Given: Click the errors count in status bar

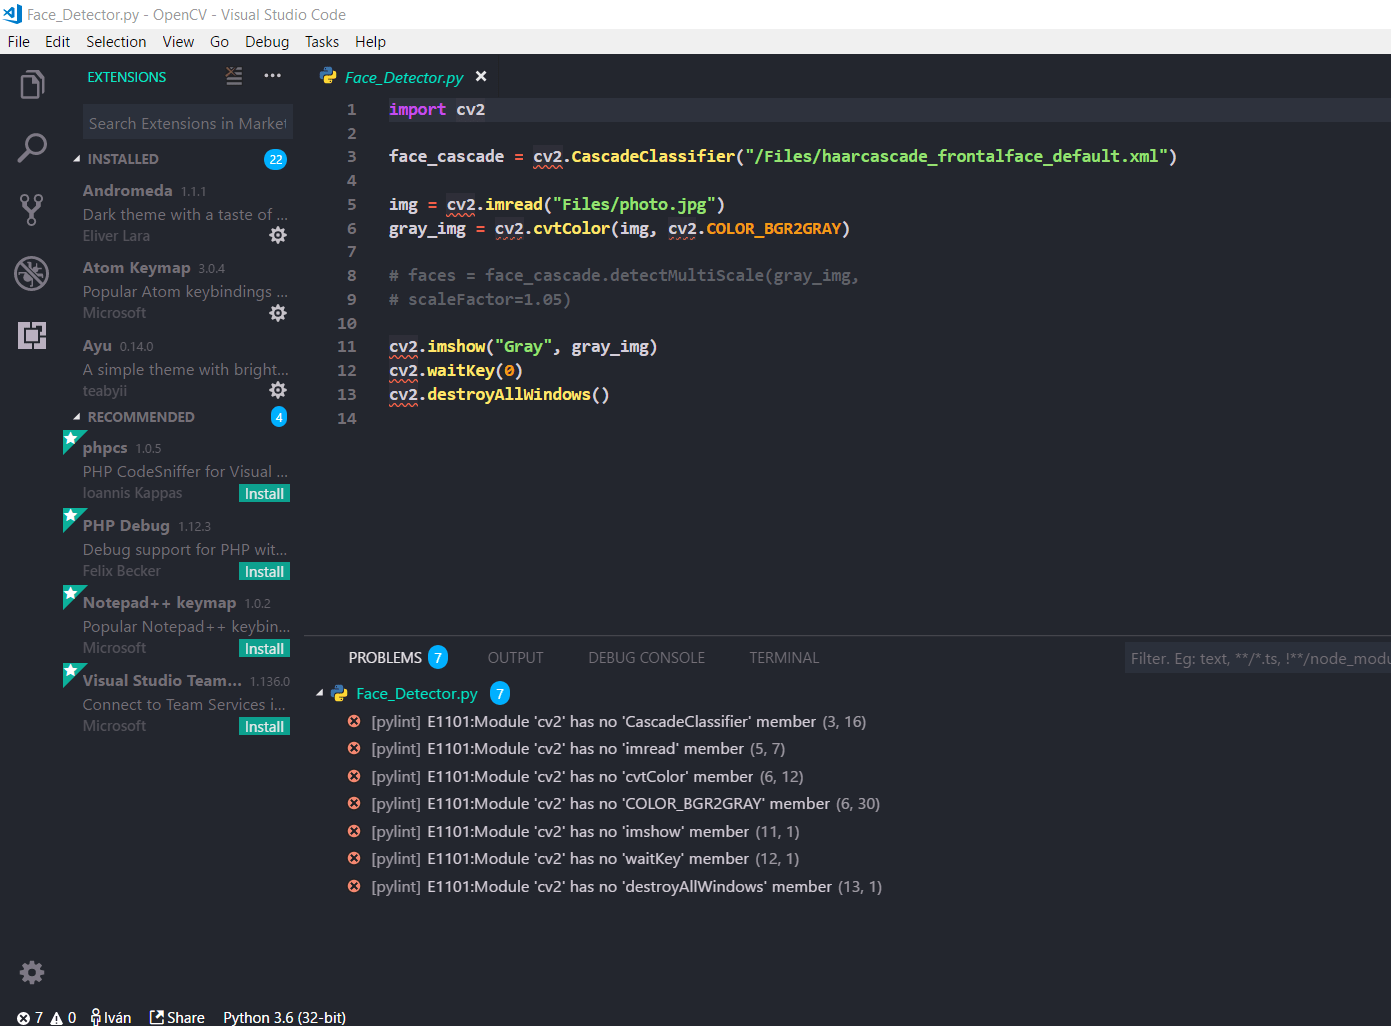Looking at the screenshot, I should [x=30, y=1017].
